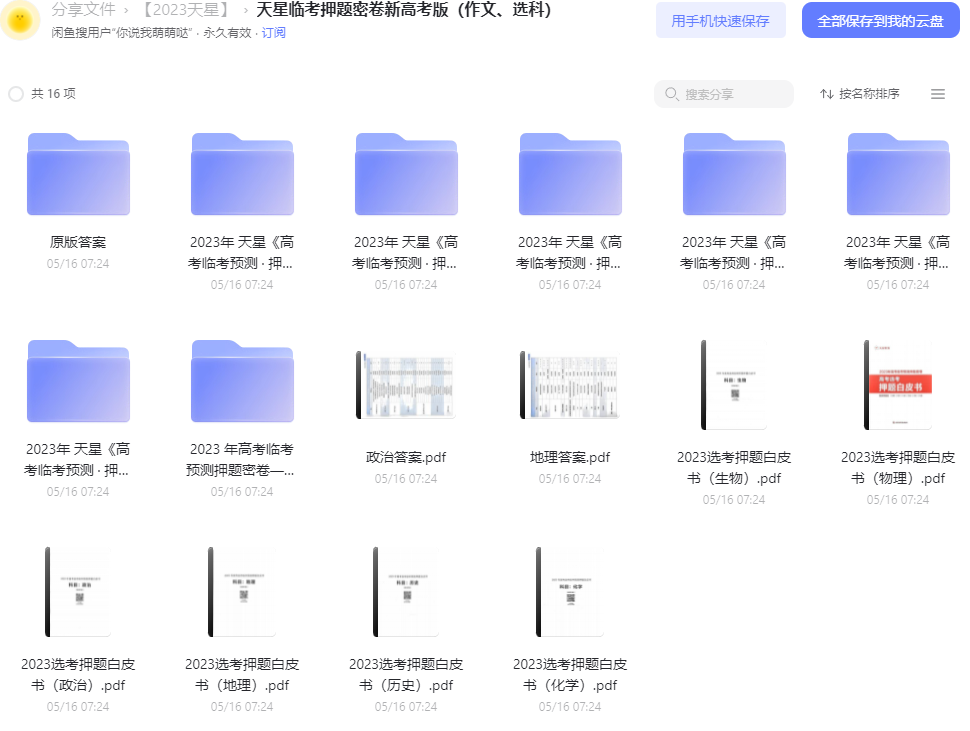Open the 按名称排序 sort dropdown

point(860,94)
